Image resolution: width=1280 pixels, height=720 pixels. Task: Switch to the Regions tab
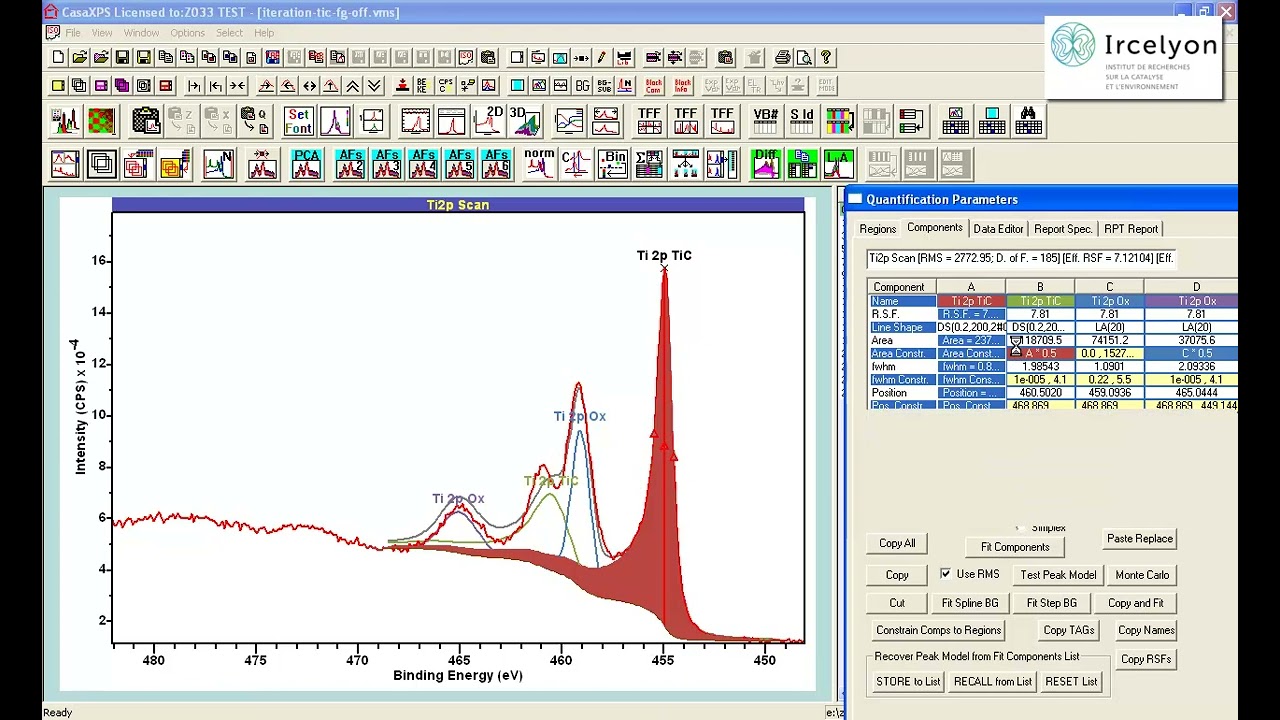click(x=878, y=229)
